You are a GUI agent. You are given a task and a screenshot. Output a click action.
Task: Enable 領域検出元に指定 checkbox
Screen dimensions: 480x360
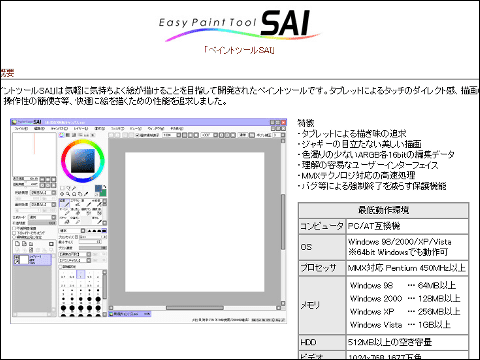[14, 237]
